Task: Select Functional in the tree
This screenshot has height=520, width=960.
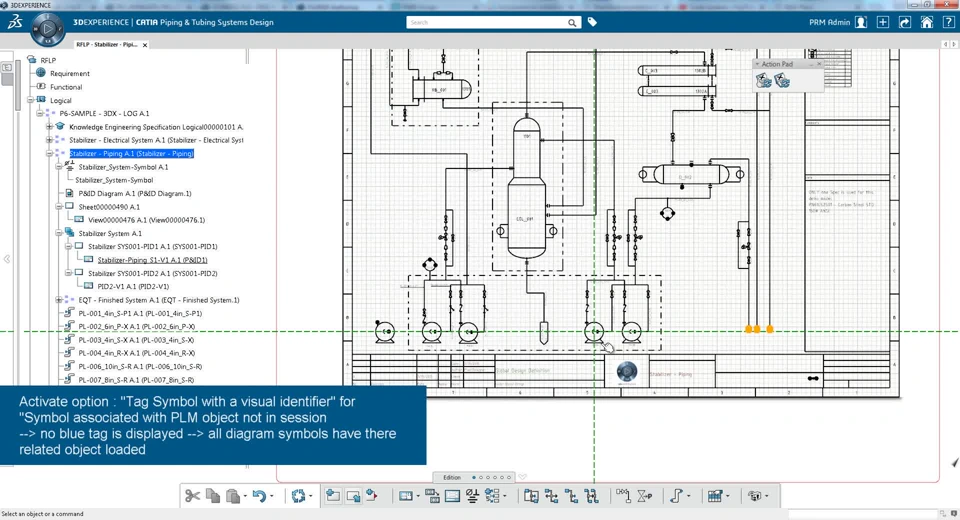Action: pyautogui.click(x=66, y=87)
